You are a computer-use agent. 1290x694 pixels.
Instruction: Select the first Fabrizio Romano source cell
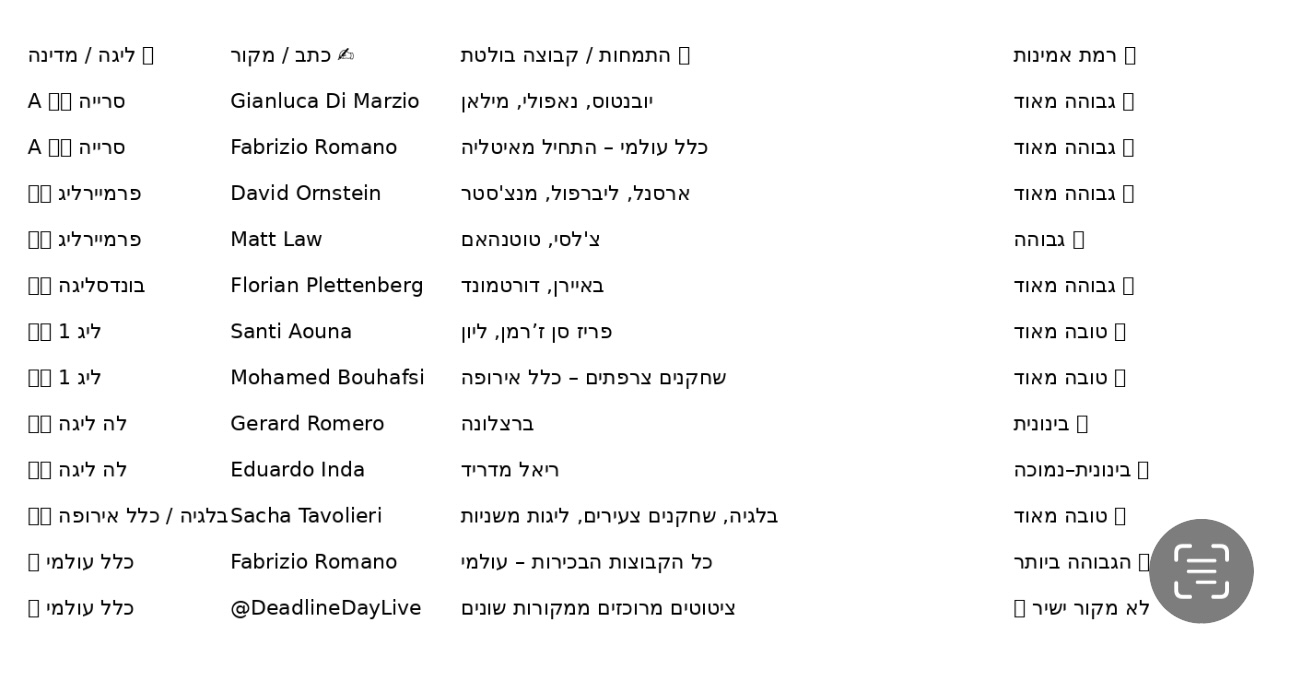(x=314, y=147)
